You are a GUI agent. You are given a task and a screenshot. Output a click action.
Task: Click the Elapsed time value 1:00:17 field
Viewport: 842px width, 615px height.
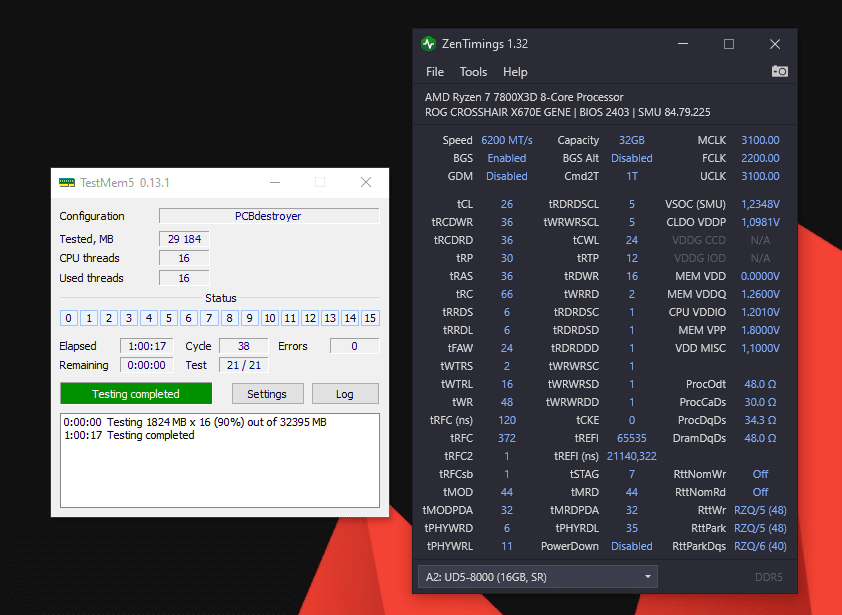click(147, 346)
